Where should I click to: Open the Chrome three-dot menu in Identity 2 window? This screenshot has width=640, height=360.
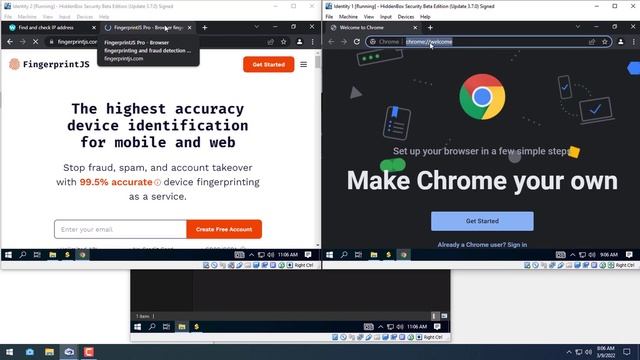click(x=313, y=42)
